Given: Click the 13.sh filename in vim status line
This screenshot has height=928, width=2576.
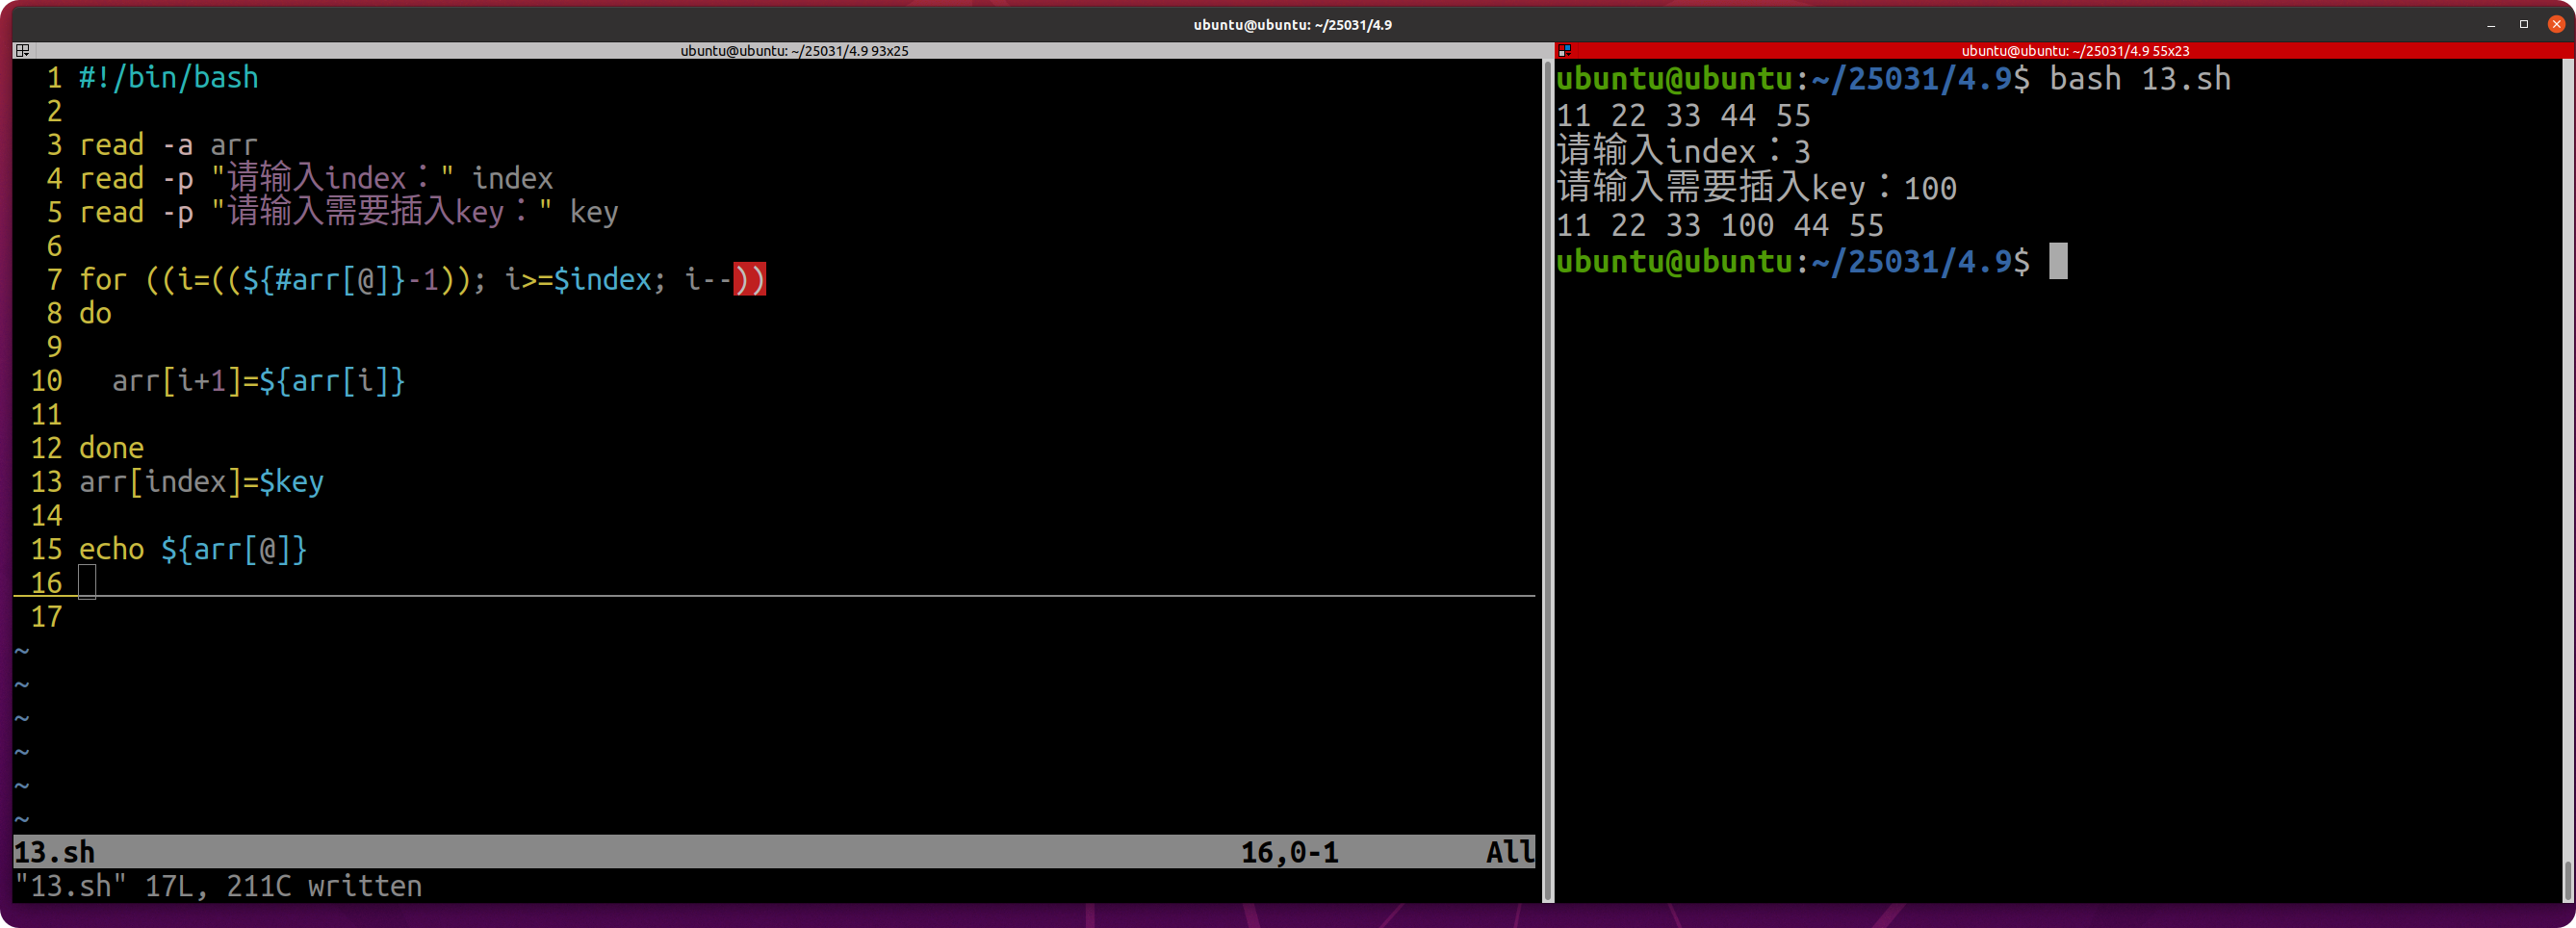Looking at the screenshot, I should 54,852.
